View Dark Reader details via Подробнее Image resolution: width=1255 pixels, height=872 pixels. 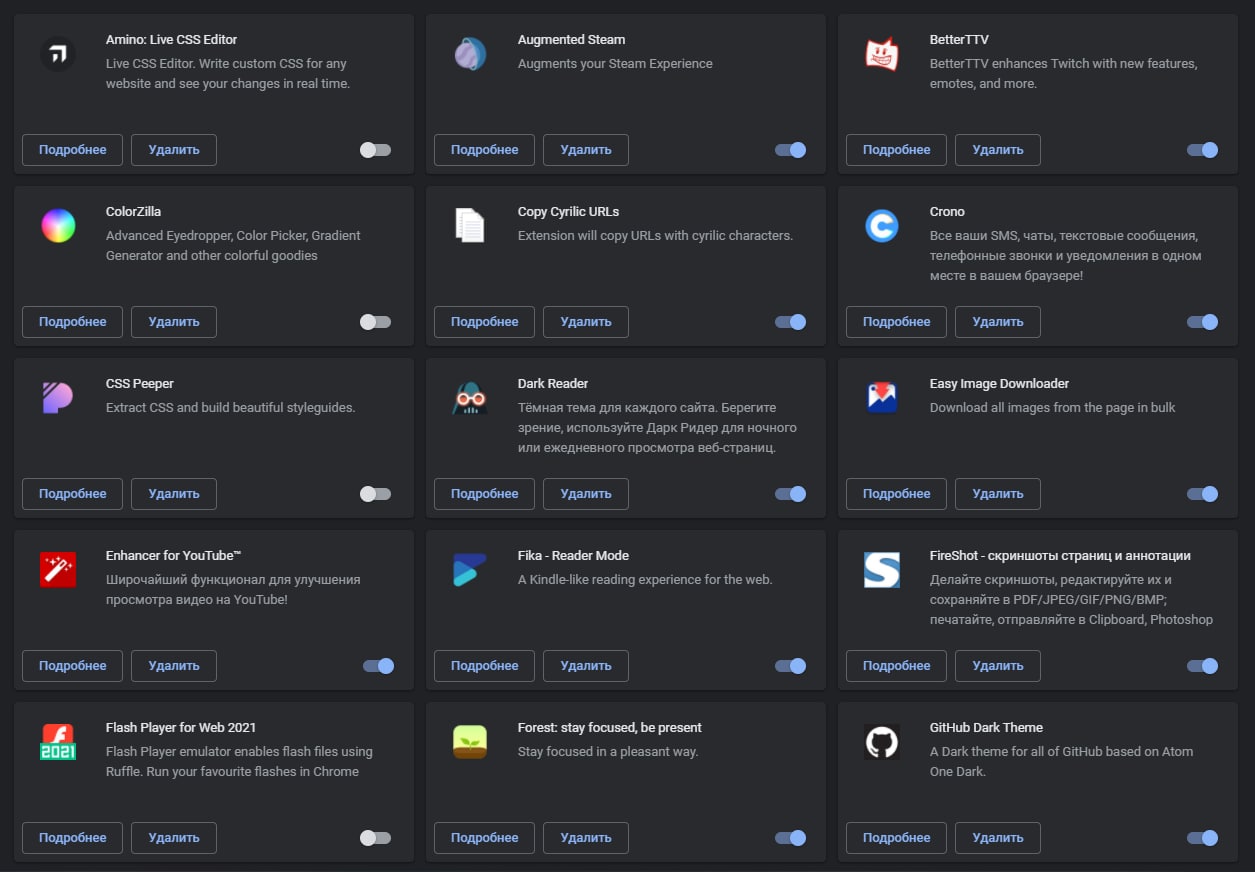pos(484,494)
